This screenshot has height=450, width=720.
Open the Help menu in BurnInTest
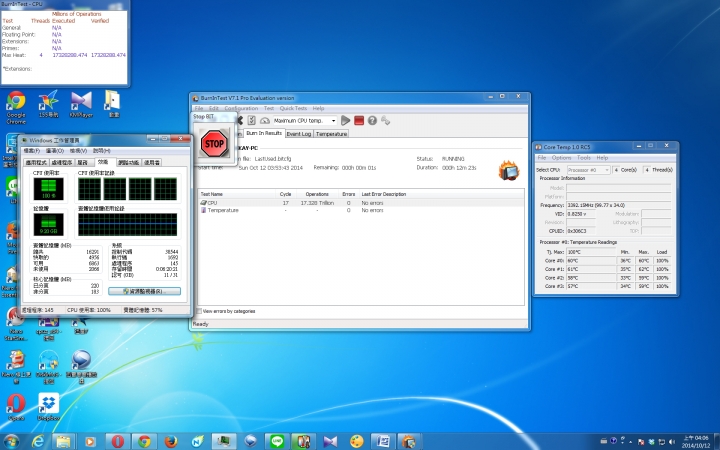click(x=318, y=108)
